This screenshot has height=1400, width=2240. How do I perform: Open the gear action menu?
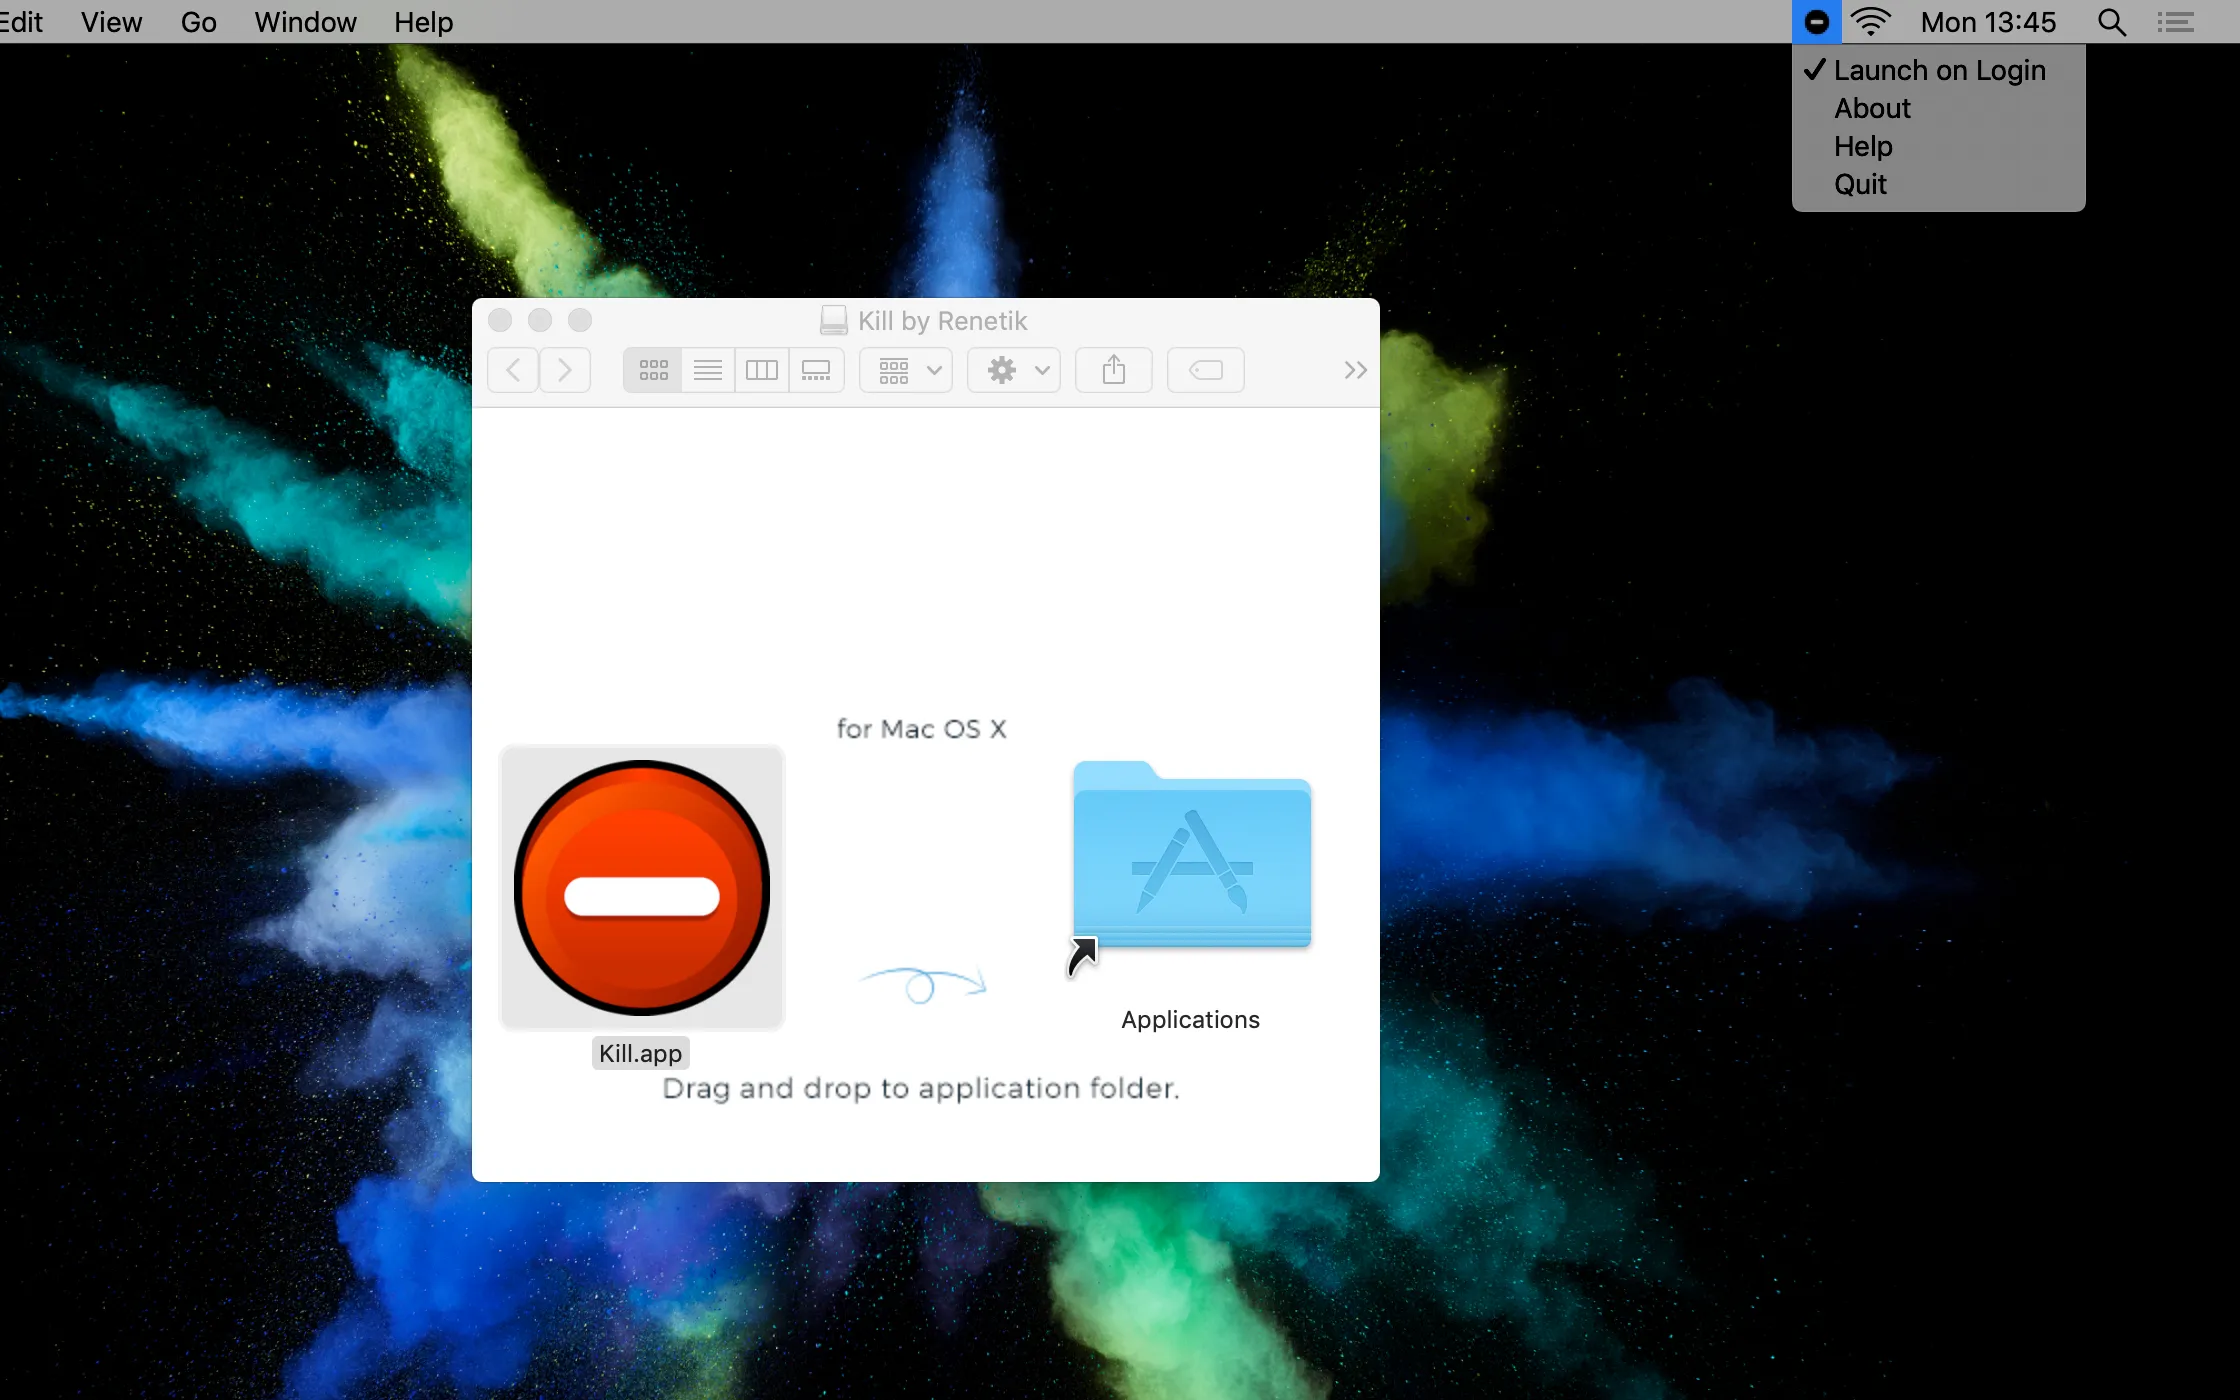(x=1014, y=370)
